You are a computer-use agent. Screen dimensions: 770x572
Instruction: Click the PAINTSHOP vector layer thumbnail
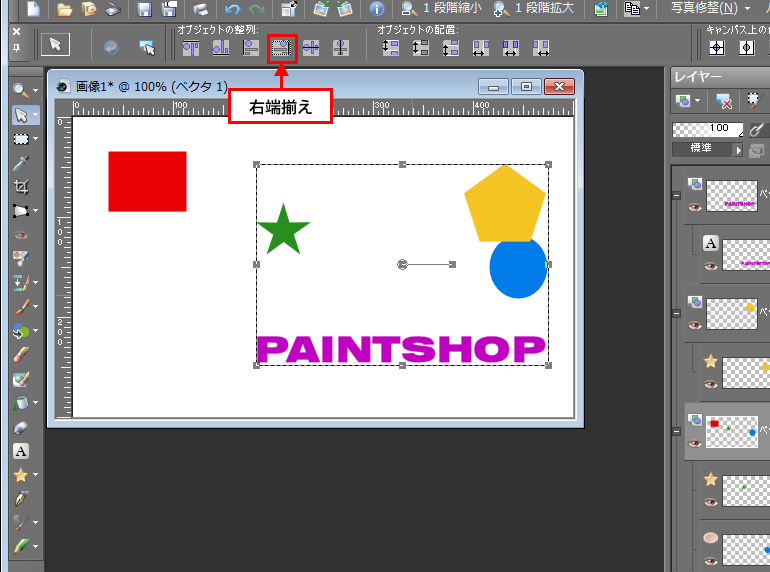coord(731,196)
